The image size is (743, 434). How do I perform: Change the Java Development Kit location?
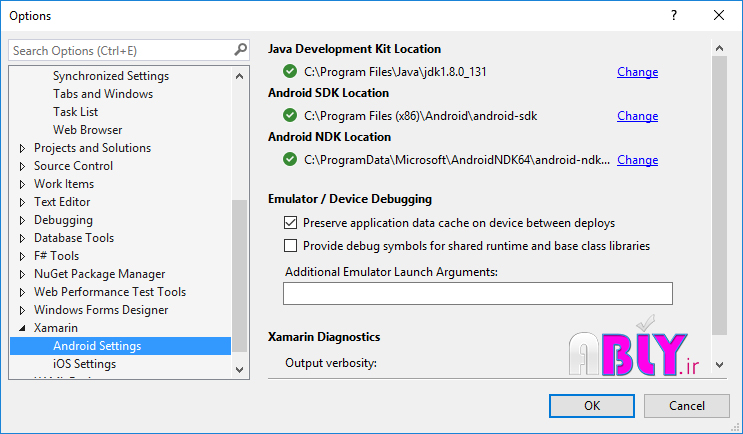[x=637, y=72]
